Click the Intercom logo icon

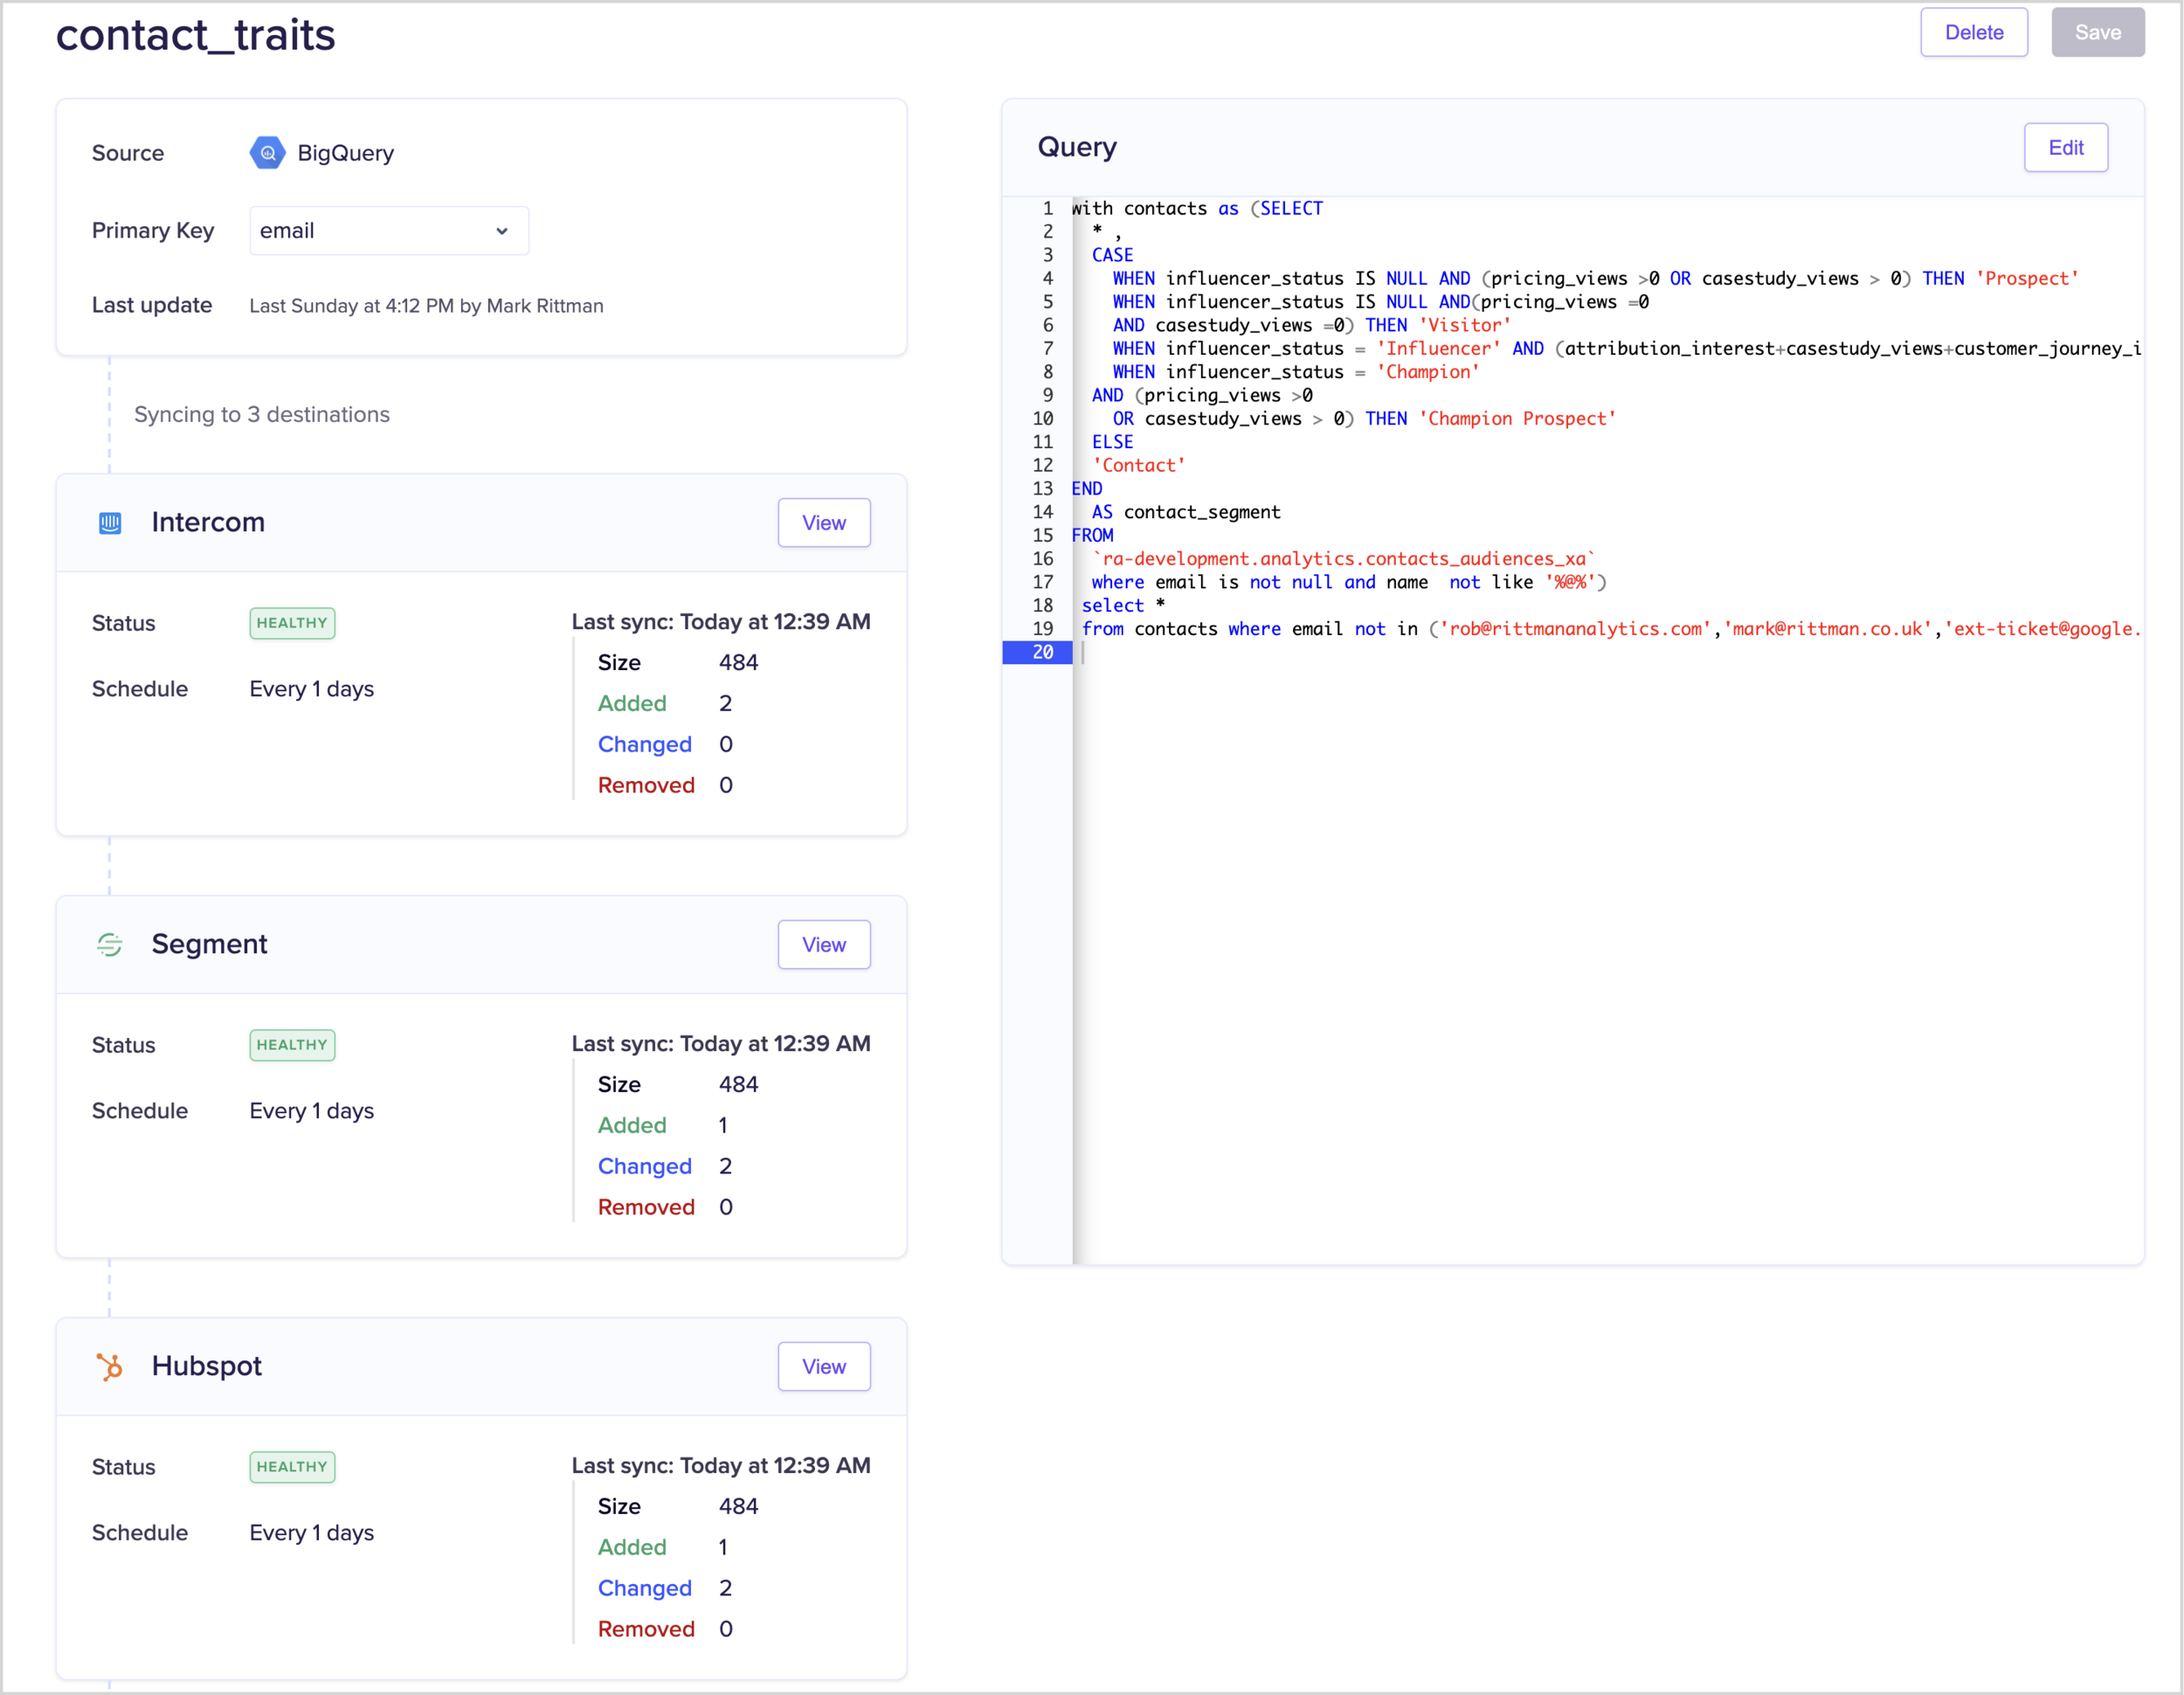point(110,523)
